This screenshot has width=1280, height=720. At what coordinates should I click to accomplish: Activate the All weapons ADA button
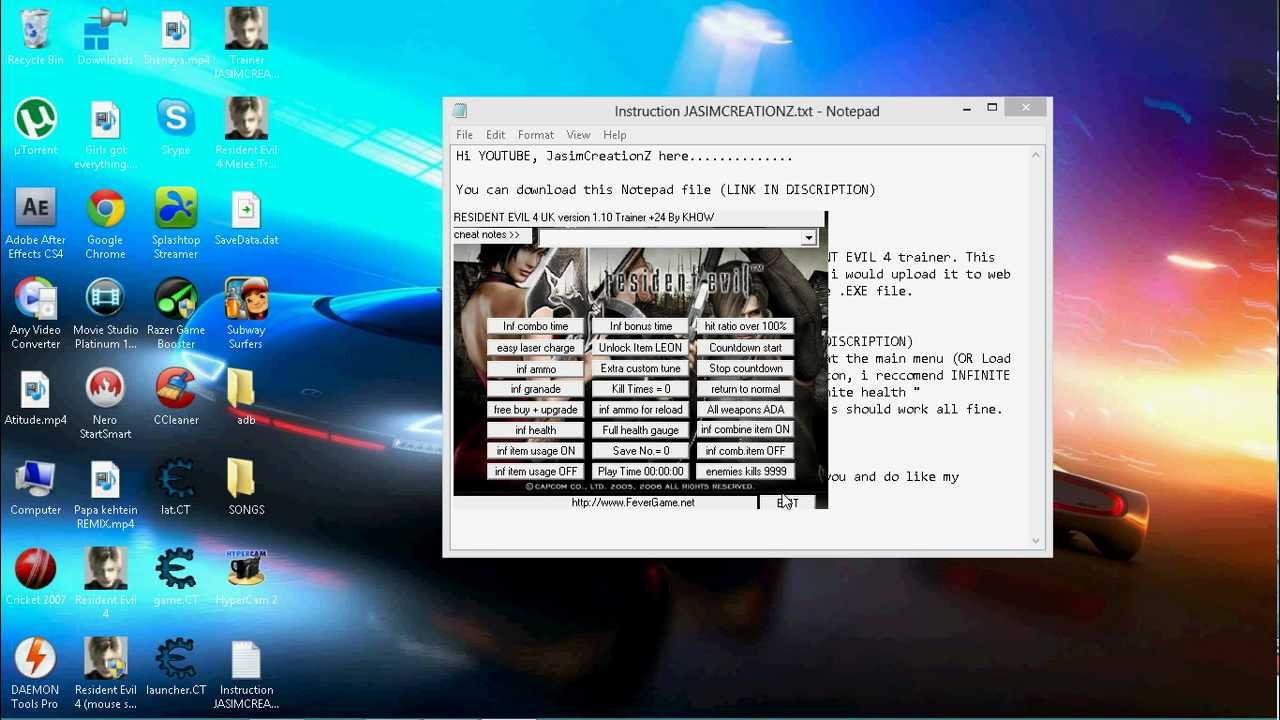(x=746, y=409)
